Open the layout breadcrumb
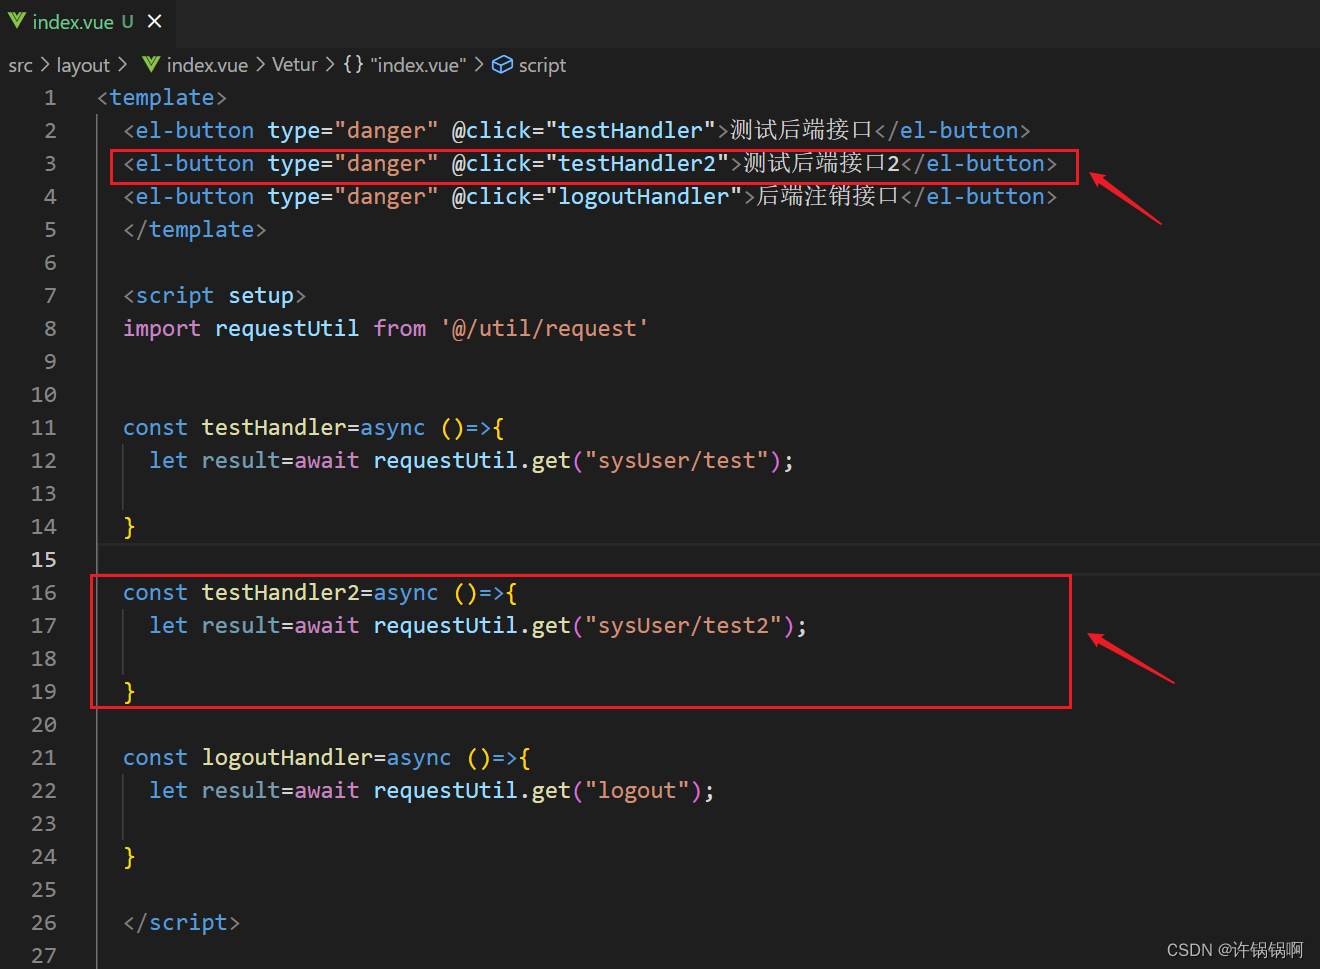Viewport: 1320px width, 969px height. [83, 65]
